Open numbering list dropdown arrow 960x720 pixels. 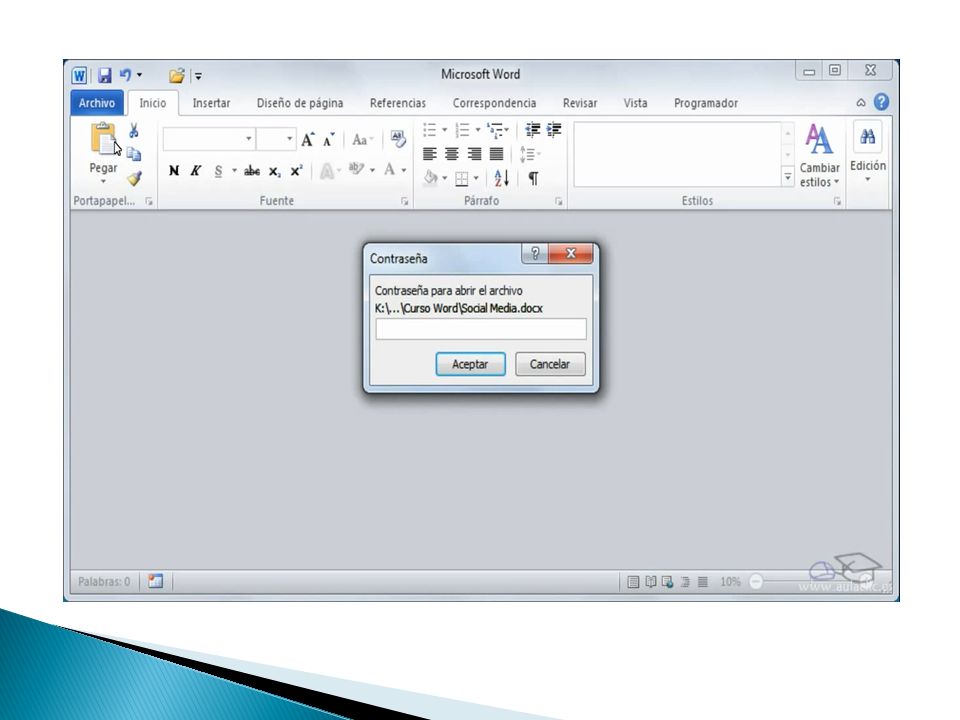(478, 130)
